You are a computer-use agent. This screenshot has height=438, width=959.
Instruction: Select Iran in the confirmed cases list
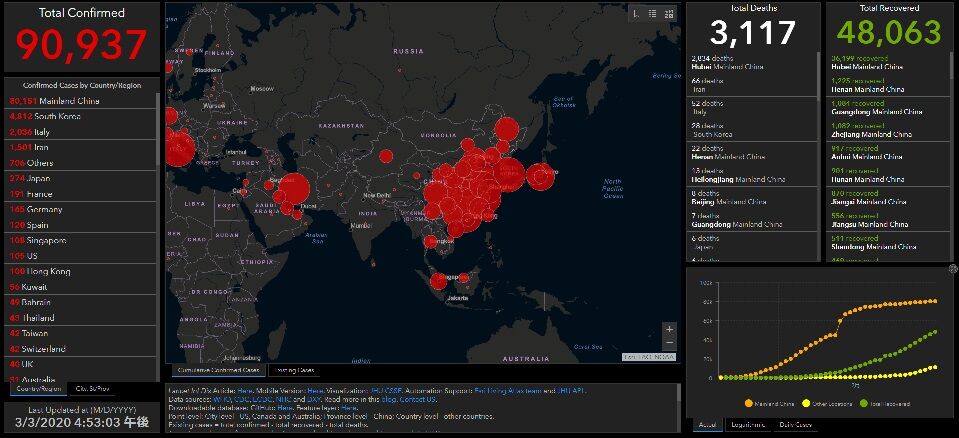point(81,147)
